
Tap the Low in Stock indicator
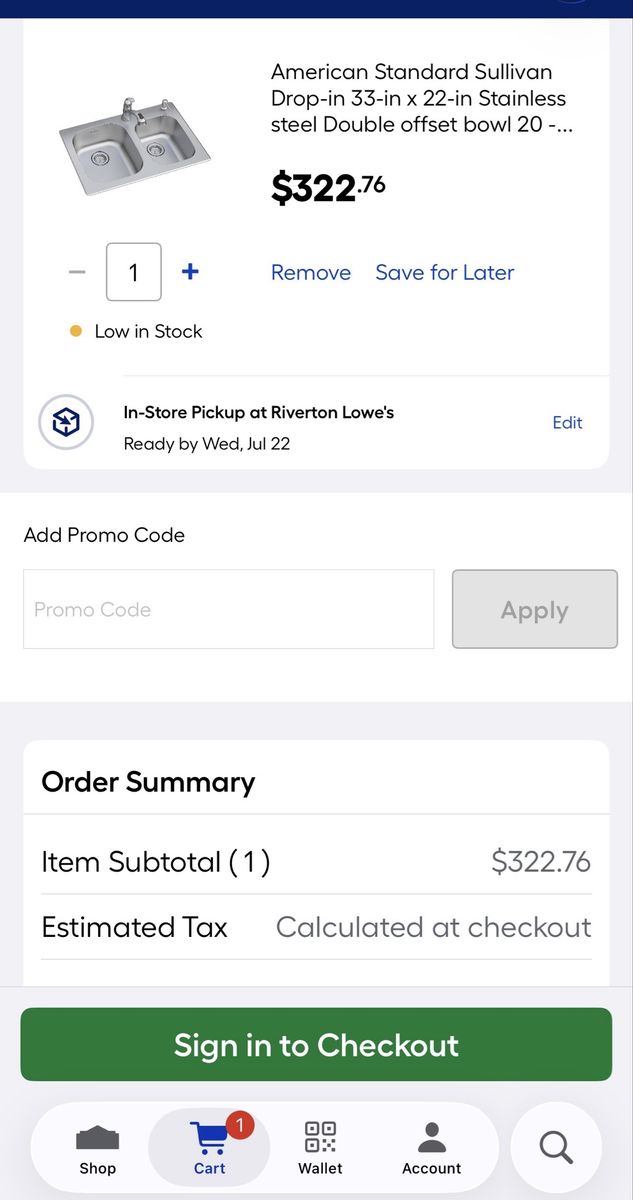point(136,331)
